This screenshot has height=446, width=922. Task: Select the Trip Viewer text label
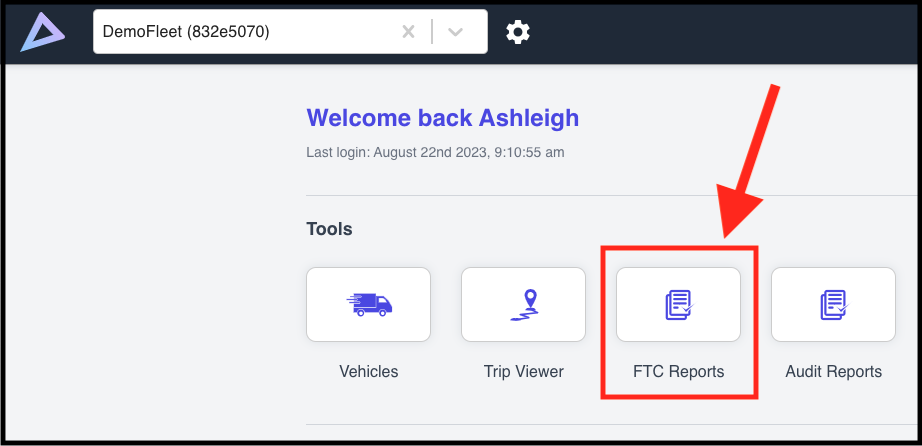pos(523,372)
